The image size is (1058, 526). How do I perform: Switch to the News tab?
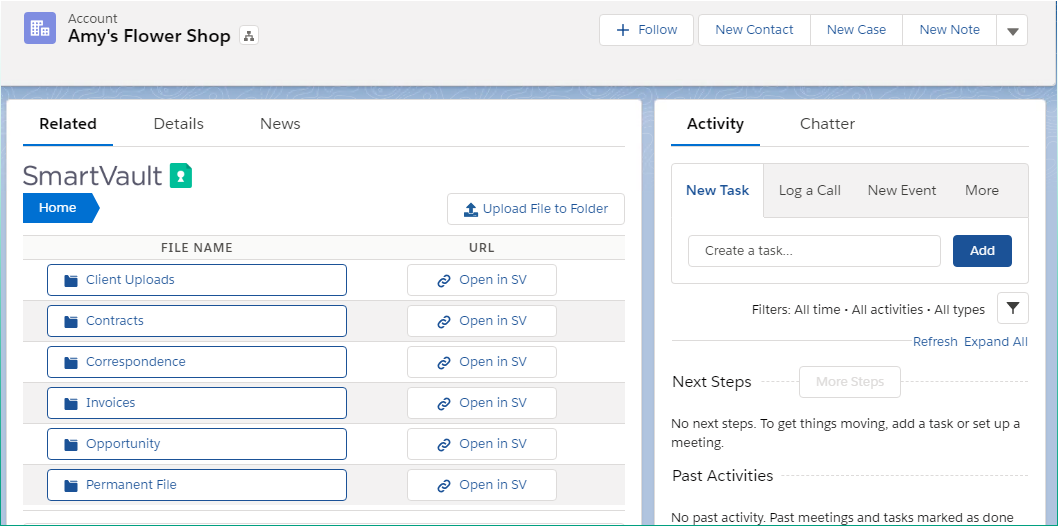[280, 124]
